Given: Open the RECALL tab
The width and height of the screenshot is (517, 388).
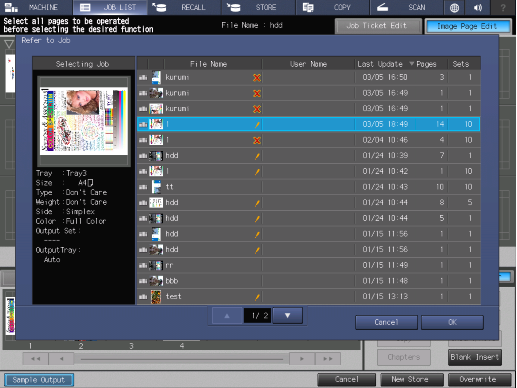Looking at the screenshot, I should 184,7.
